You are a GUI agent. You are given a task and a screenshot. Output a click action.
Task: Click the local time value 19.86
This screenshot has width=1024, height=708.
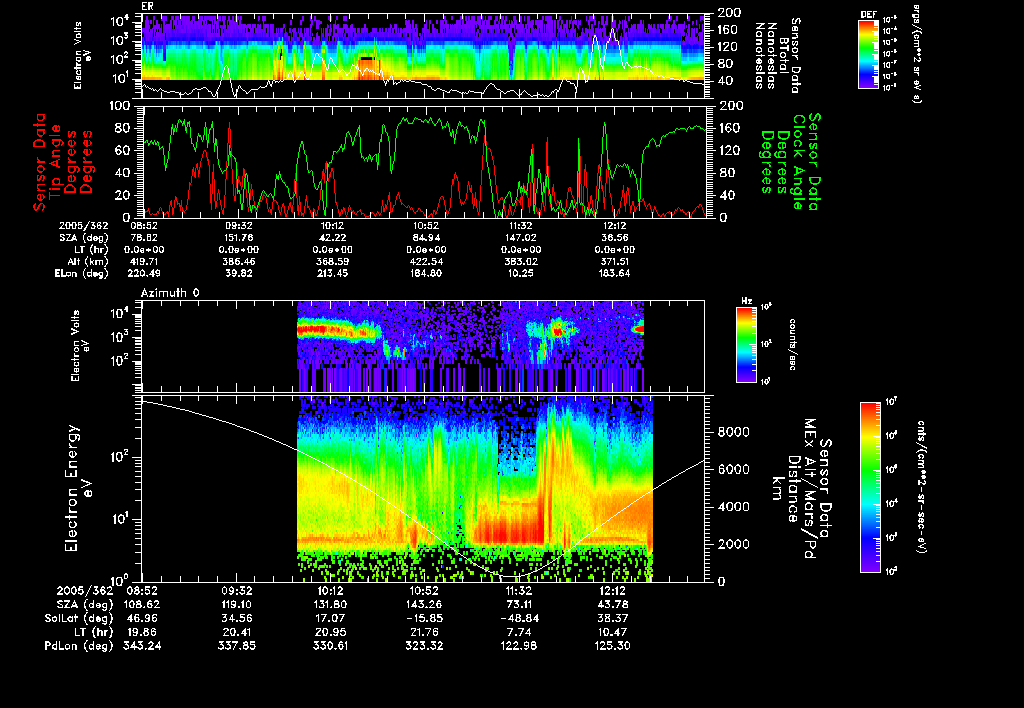[x=142, y=632]
